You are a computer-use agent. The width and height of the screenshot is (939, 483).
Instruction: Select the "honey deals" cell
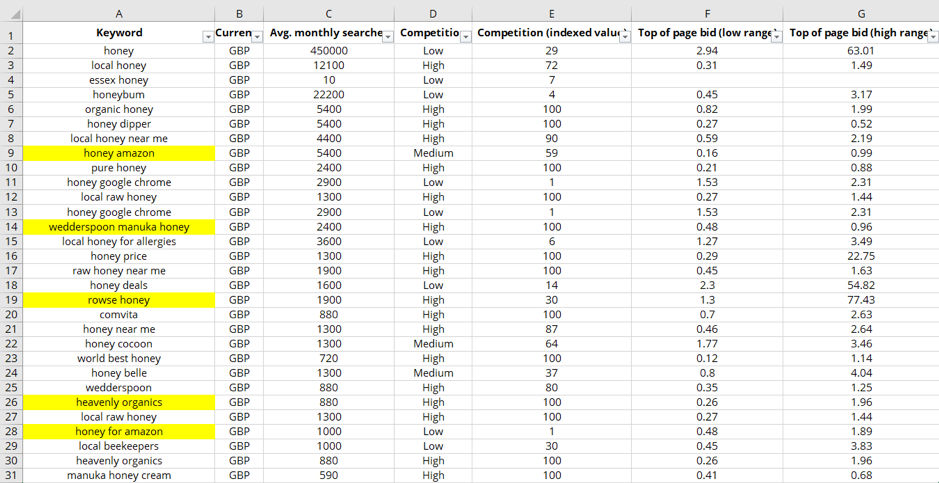(119, 285)
